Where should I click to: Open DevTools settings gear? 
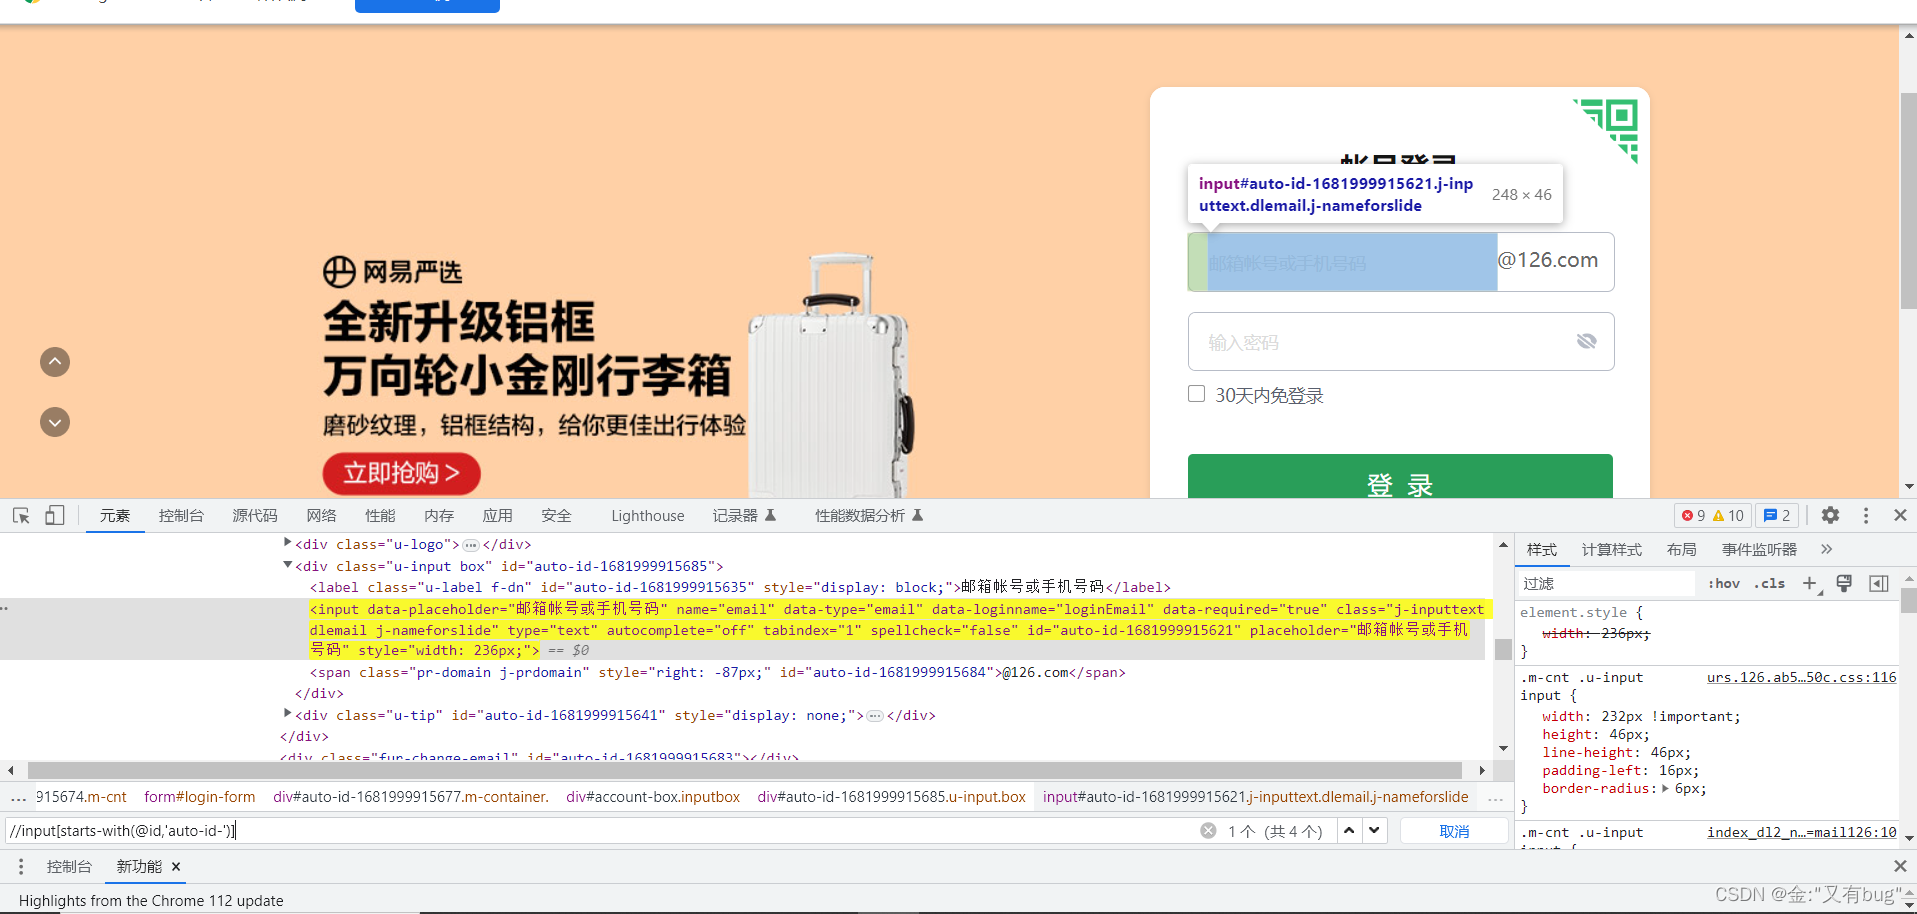tap(1830, 515)
